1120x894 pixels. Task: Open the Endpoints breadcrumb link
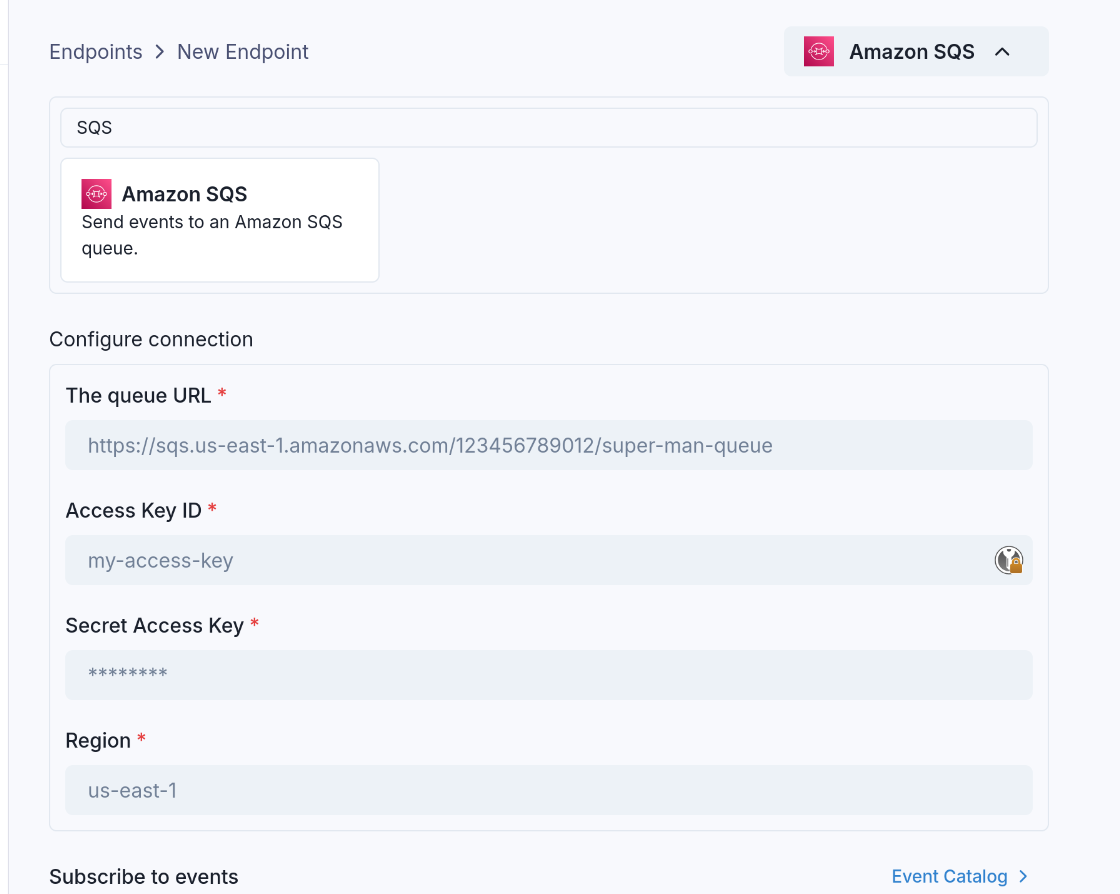[95, 51]
